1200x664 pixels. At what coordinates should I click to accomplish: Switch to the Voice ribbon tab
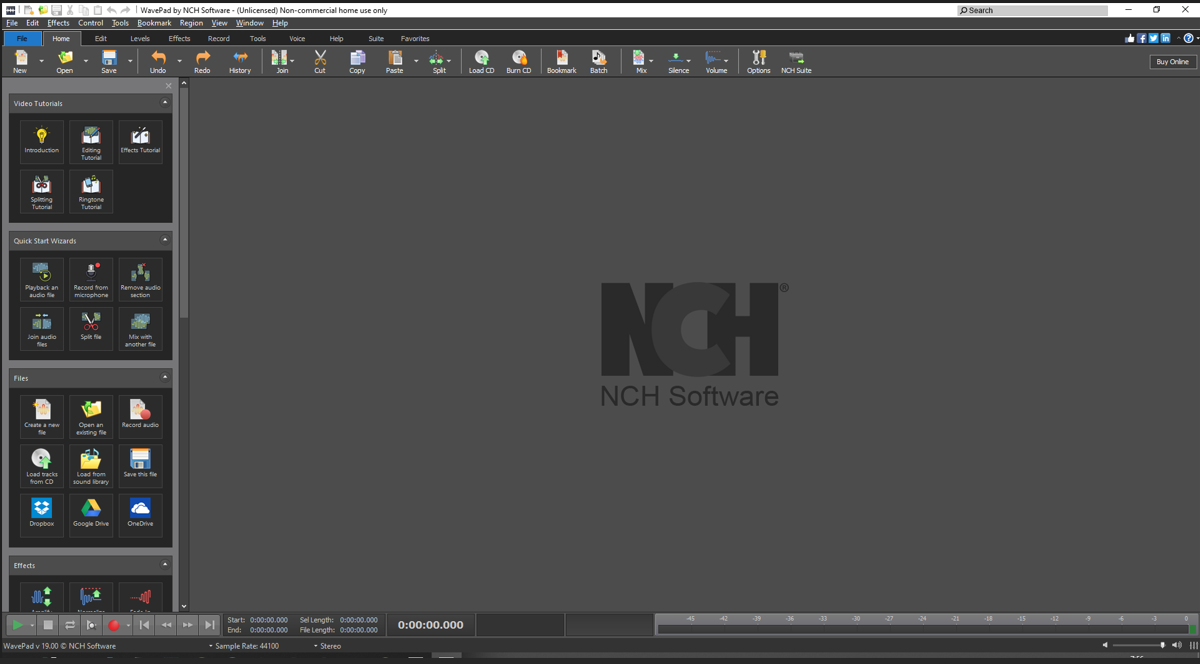(297, 38)
